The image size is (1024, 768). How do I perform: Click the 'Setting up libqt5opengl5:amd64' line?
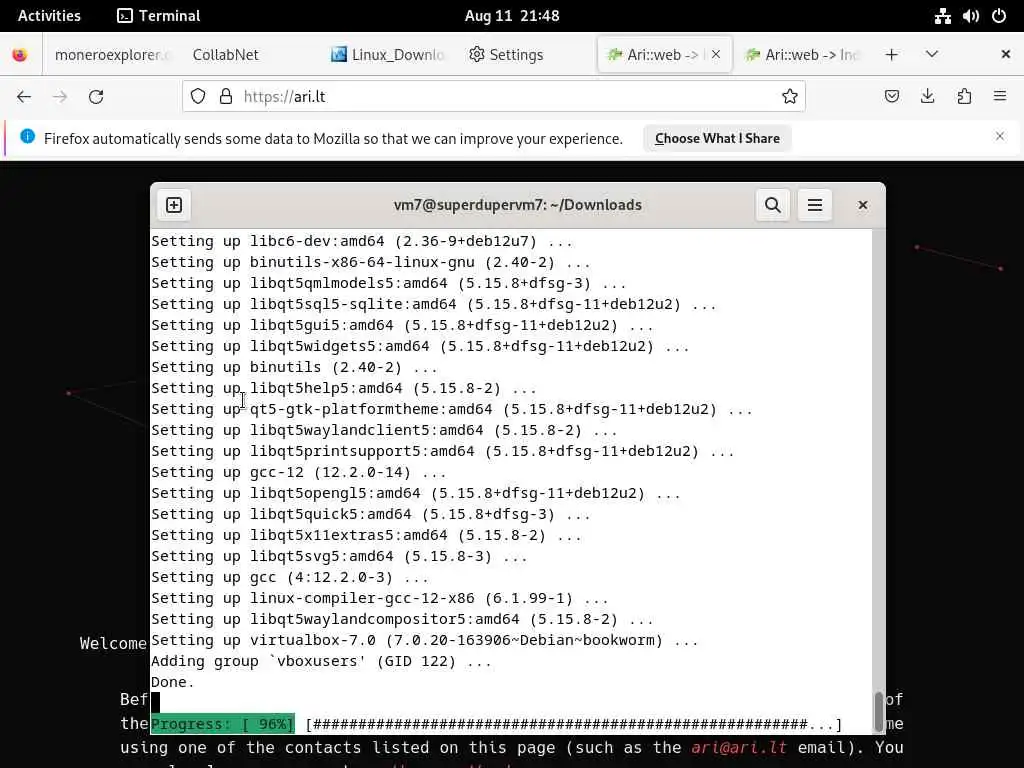click(416, 493)
